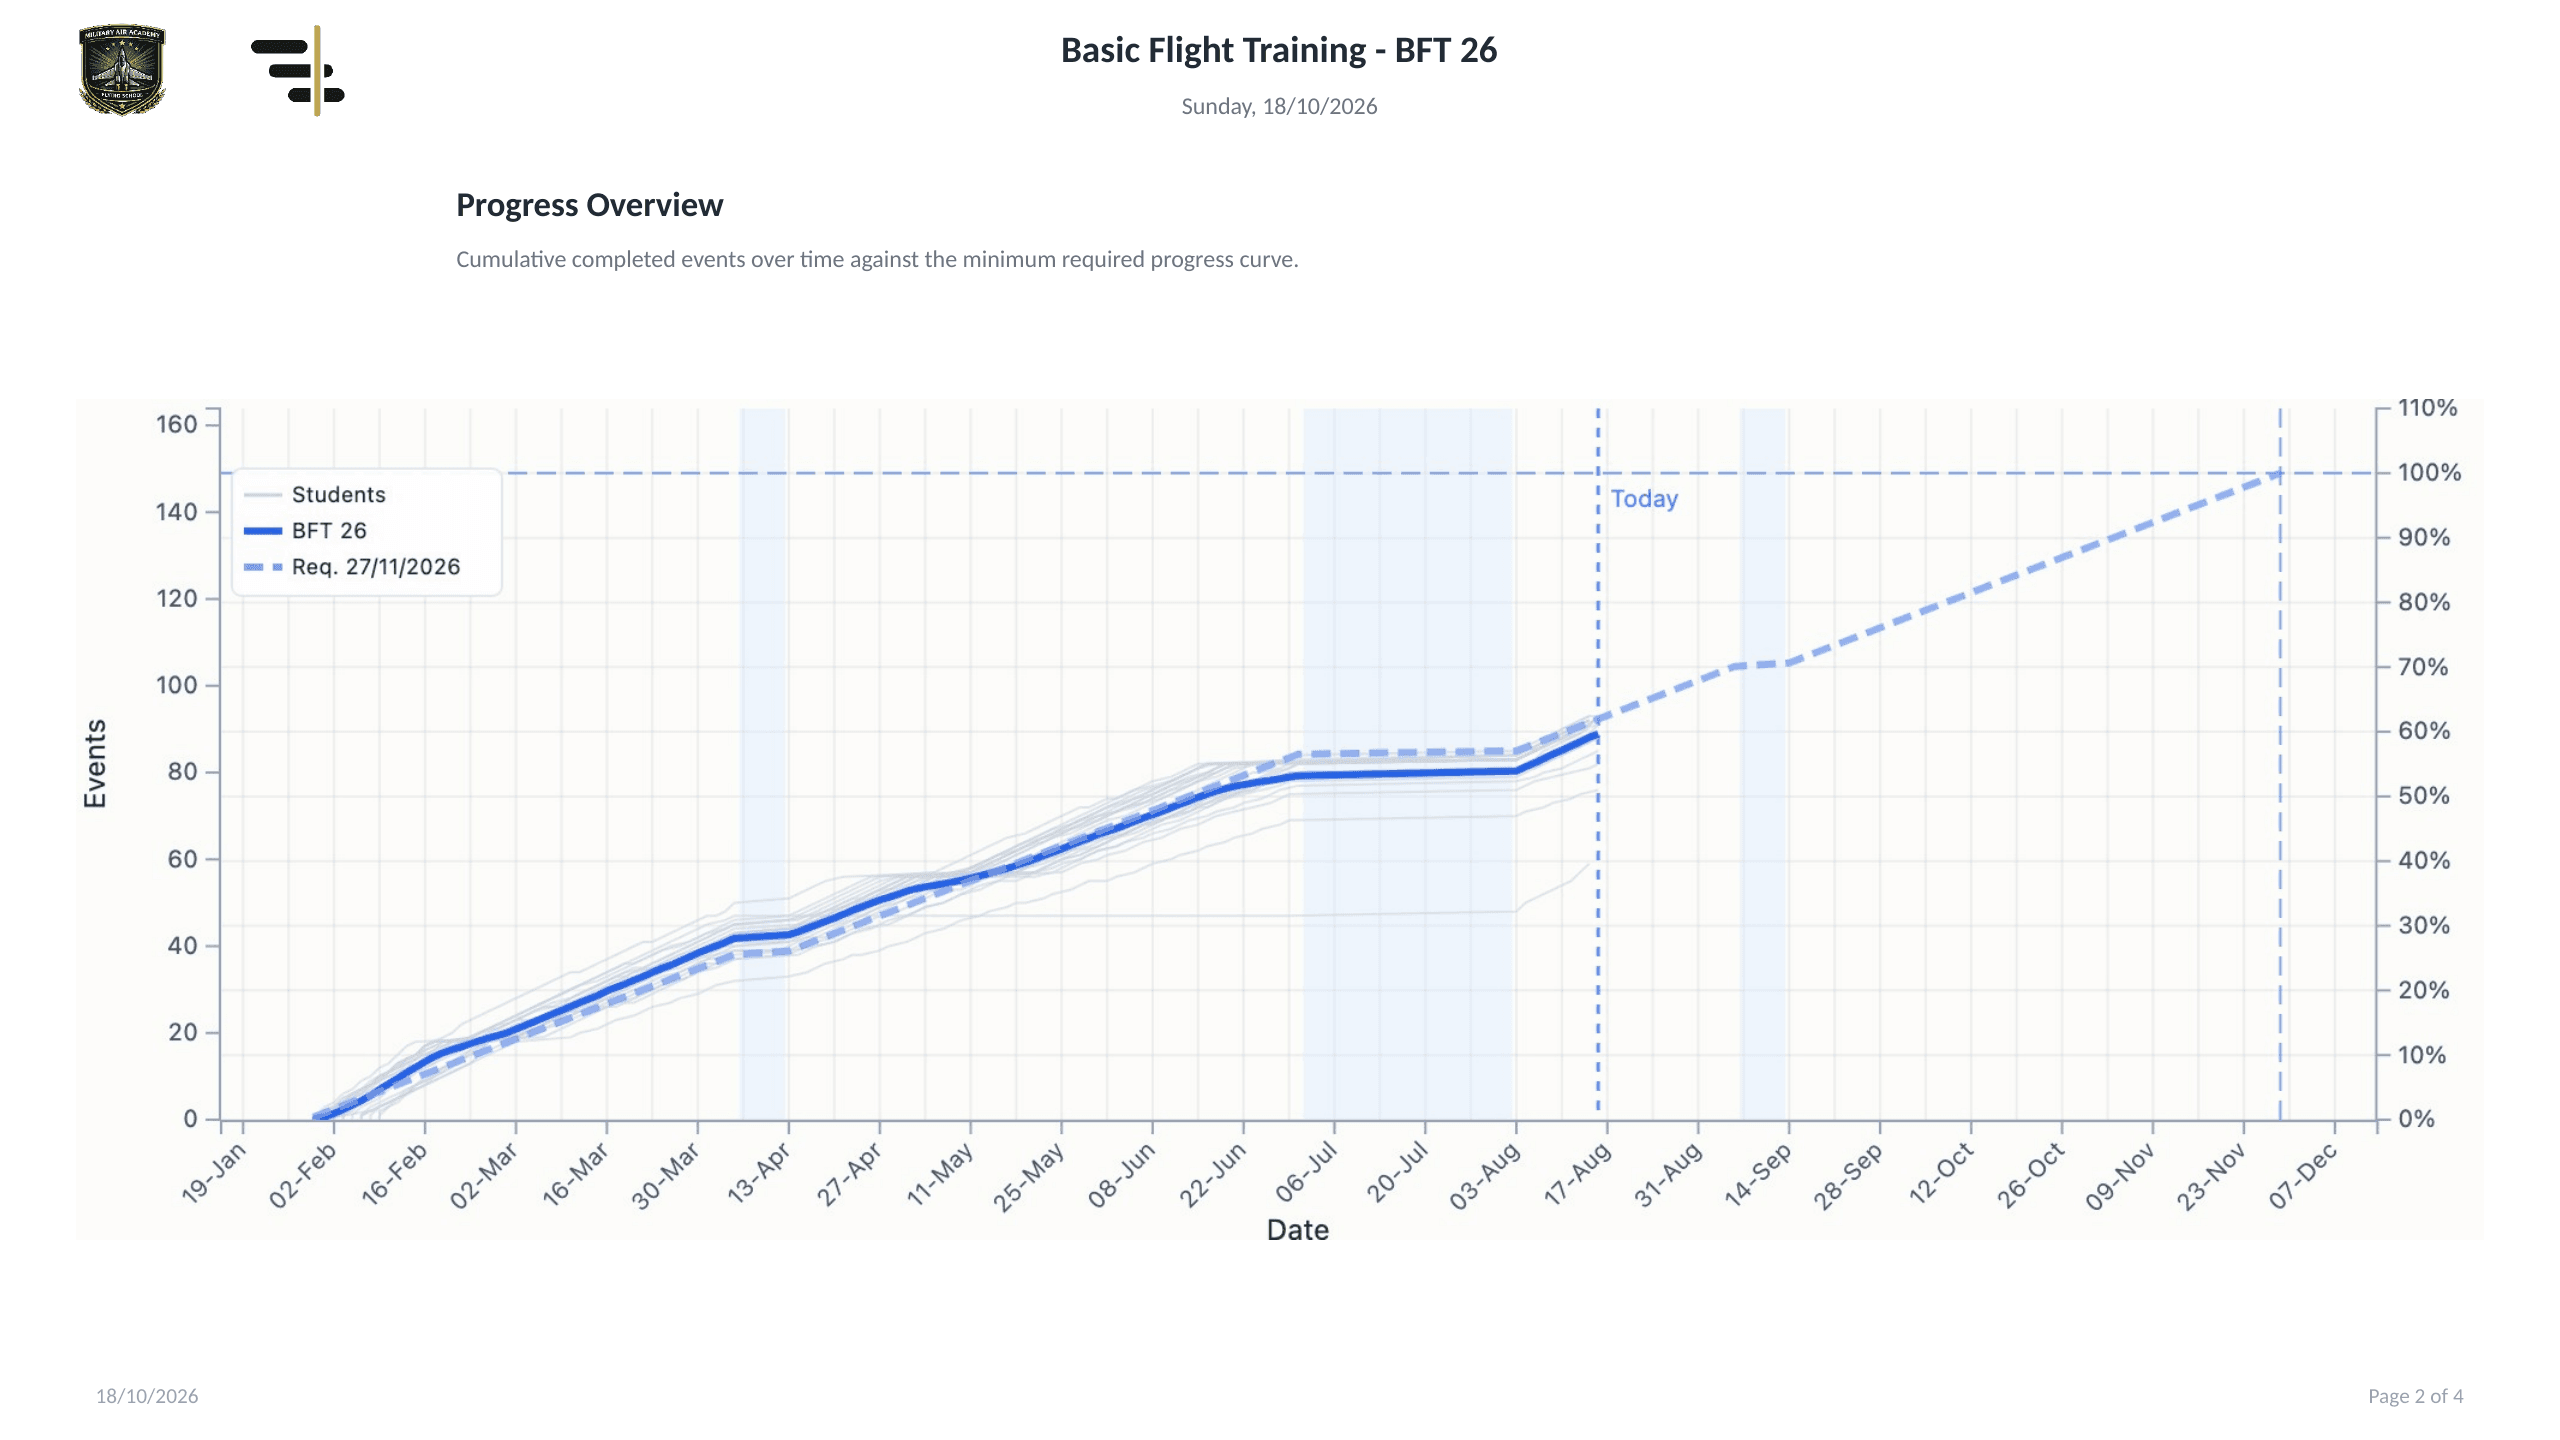2560x1440 pixels.
Task: Click the Basic Flight Training - BFT 26 title
Action: [1279, 50]
